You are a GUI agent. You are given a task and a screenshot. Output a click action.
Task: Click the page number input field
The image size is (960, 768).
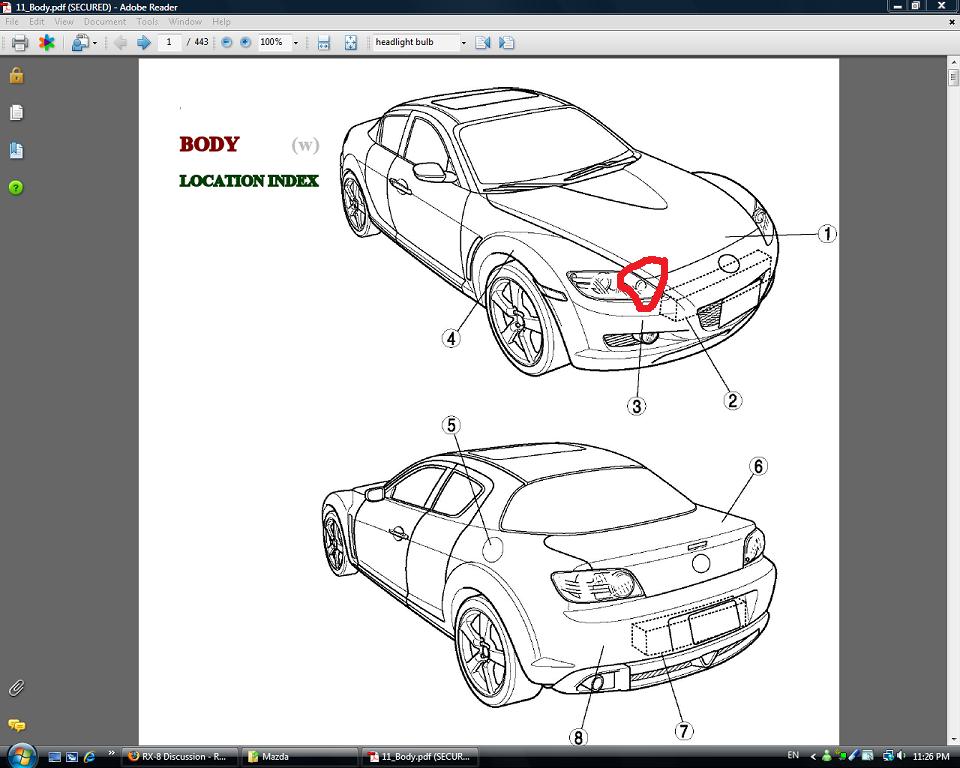pos(170,43)
